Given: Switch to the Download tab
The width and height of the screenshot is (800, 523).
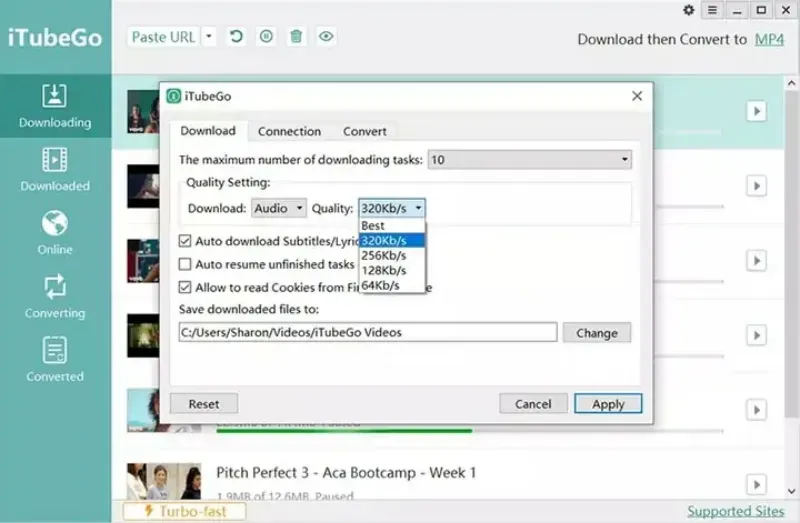Looking at the screenshot, I should [208, 131].
